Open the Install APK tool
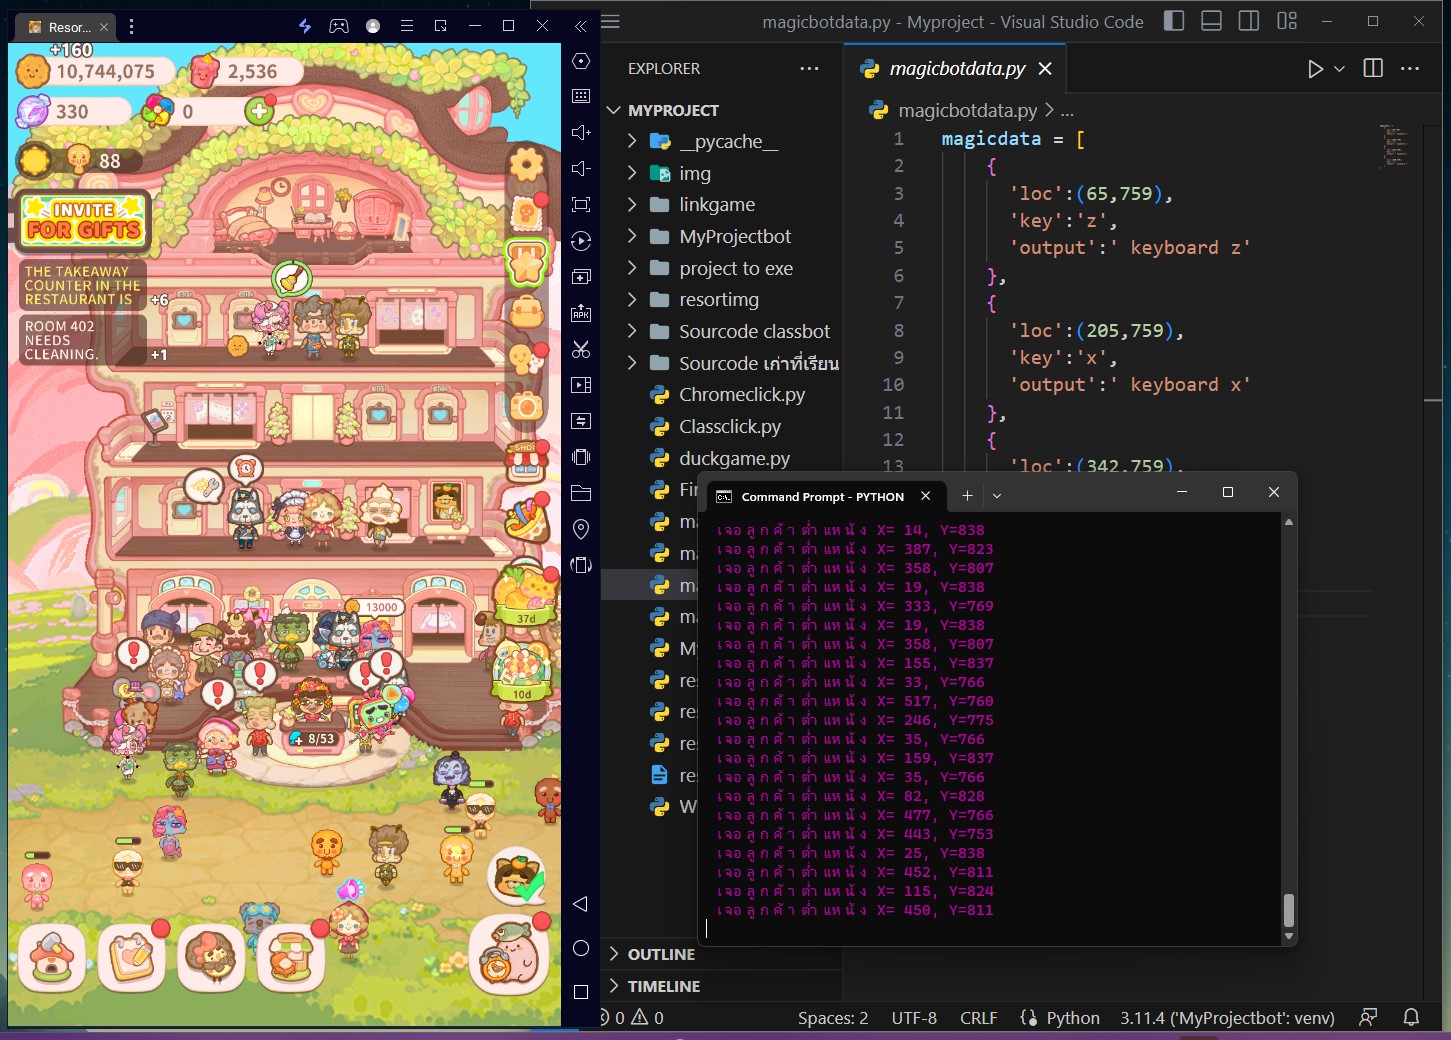 pyautogui.click(x=581, y=313)
